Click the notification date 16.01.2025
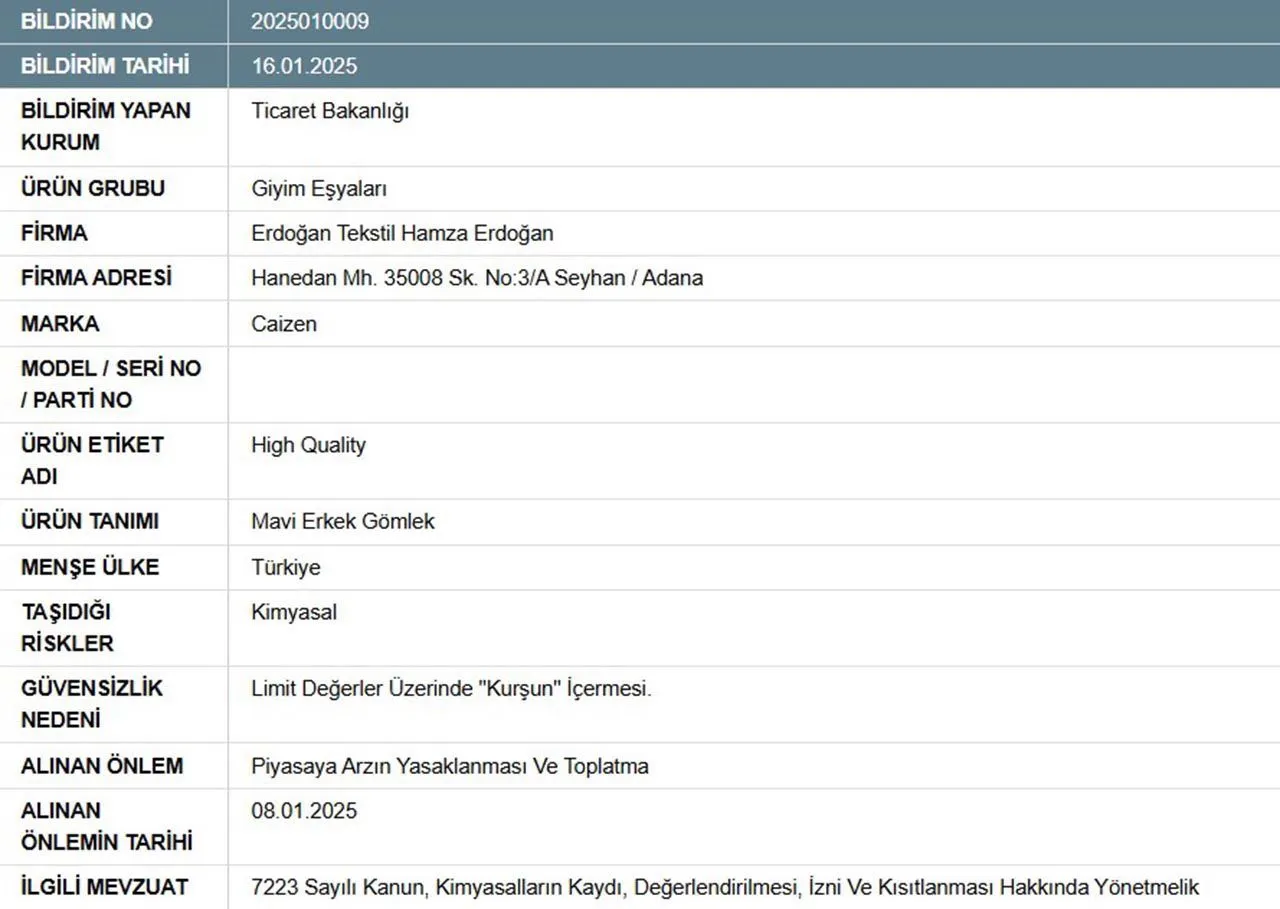The image size is (1280, 909). click(x=304, y=66)
